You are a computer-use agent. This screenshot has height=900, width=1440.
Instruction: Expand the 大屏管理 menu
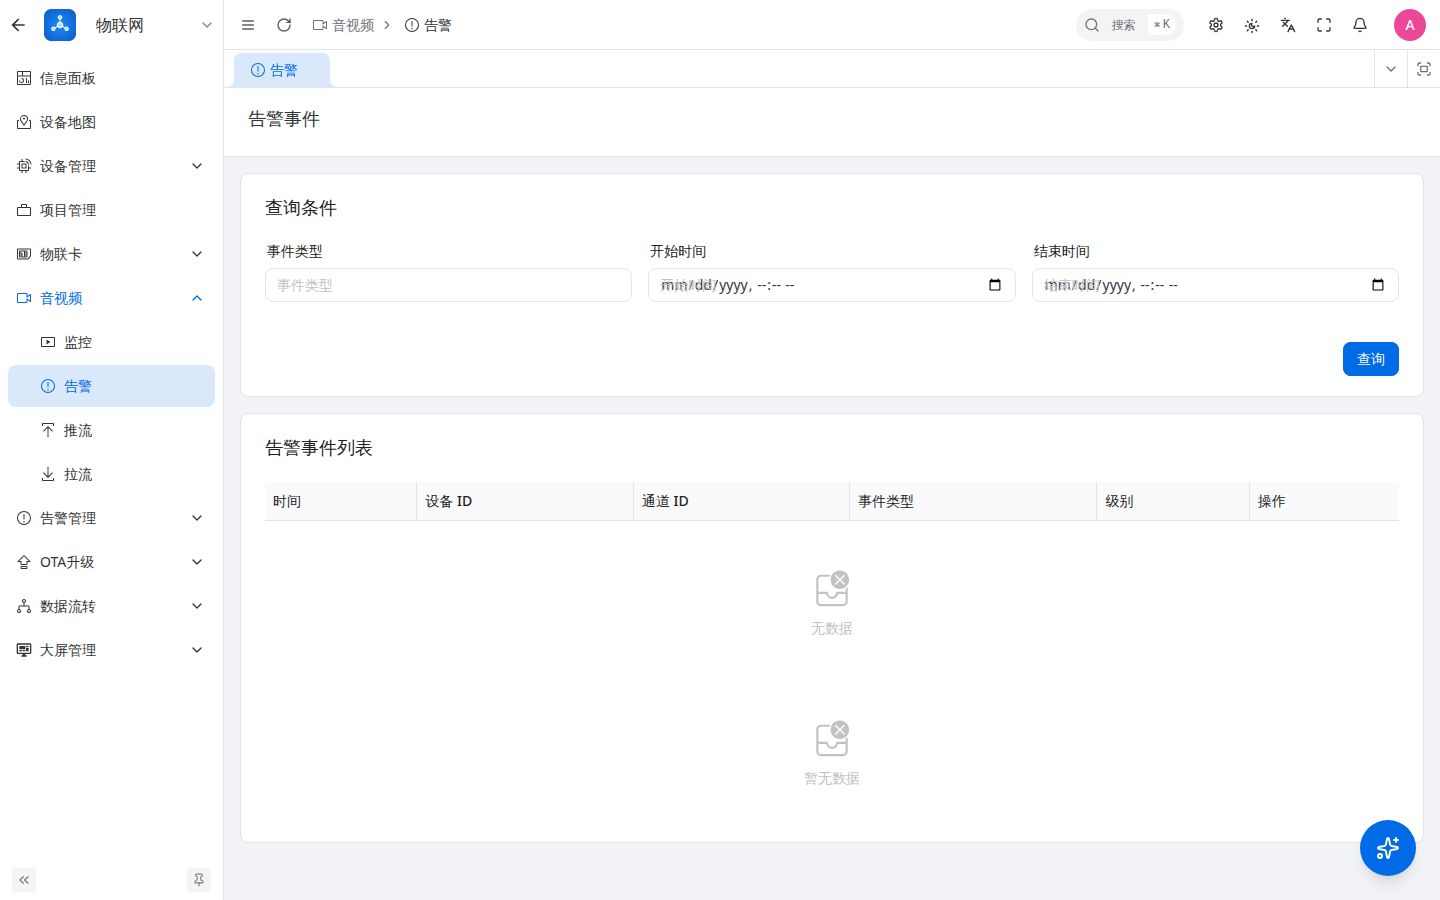111,650
